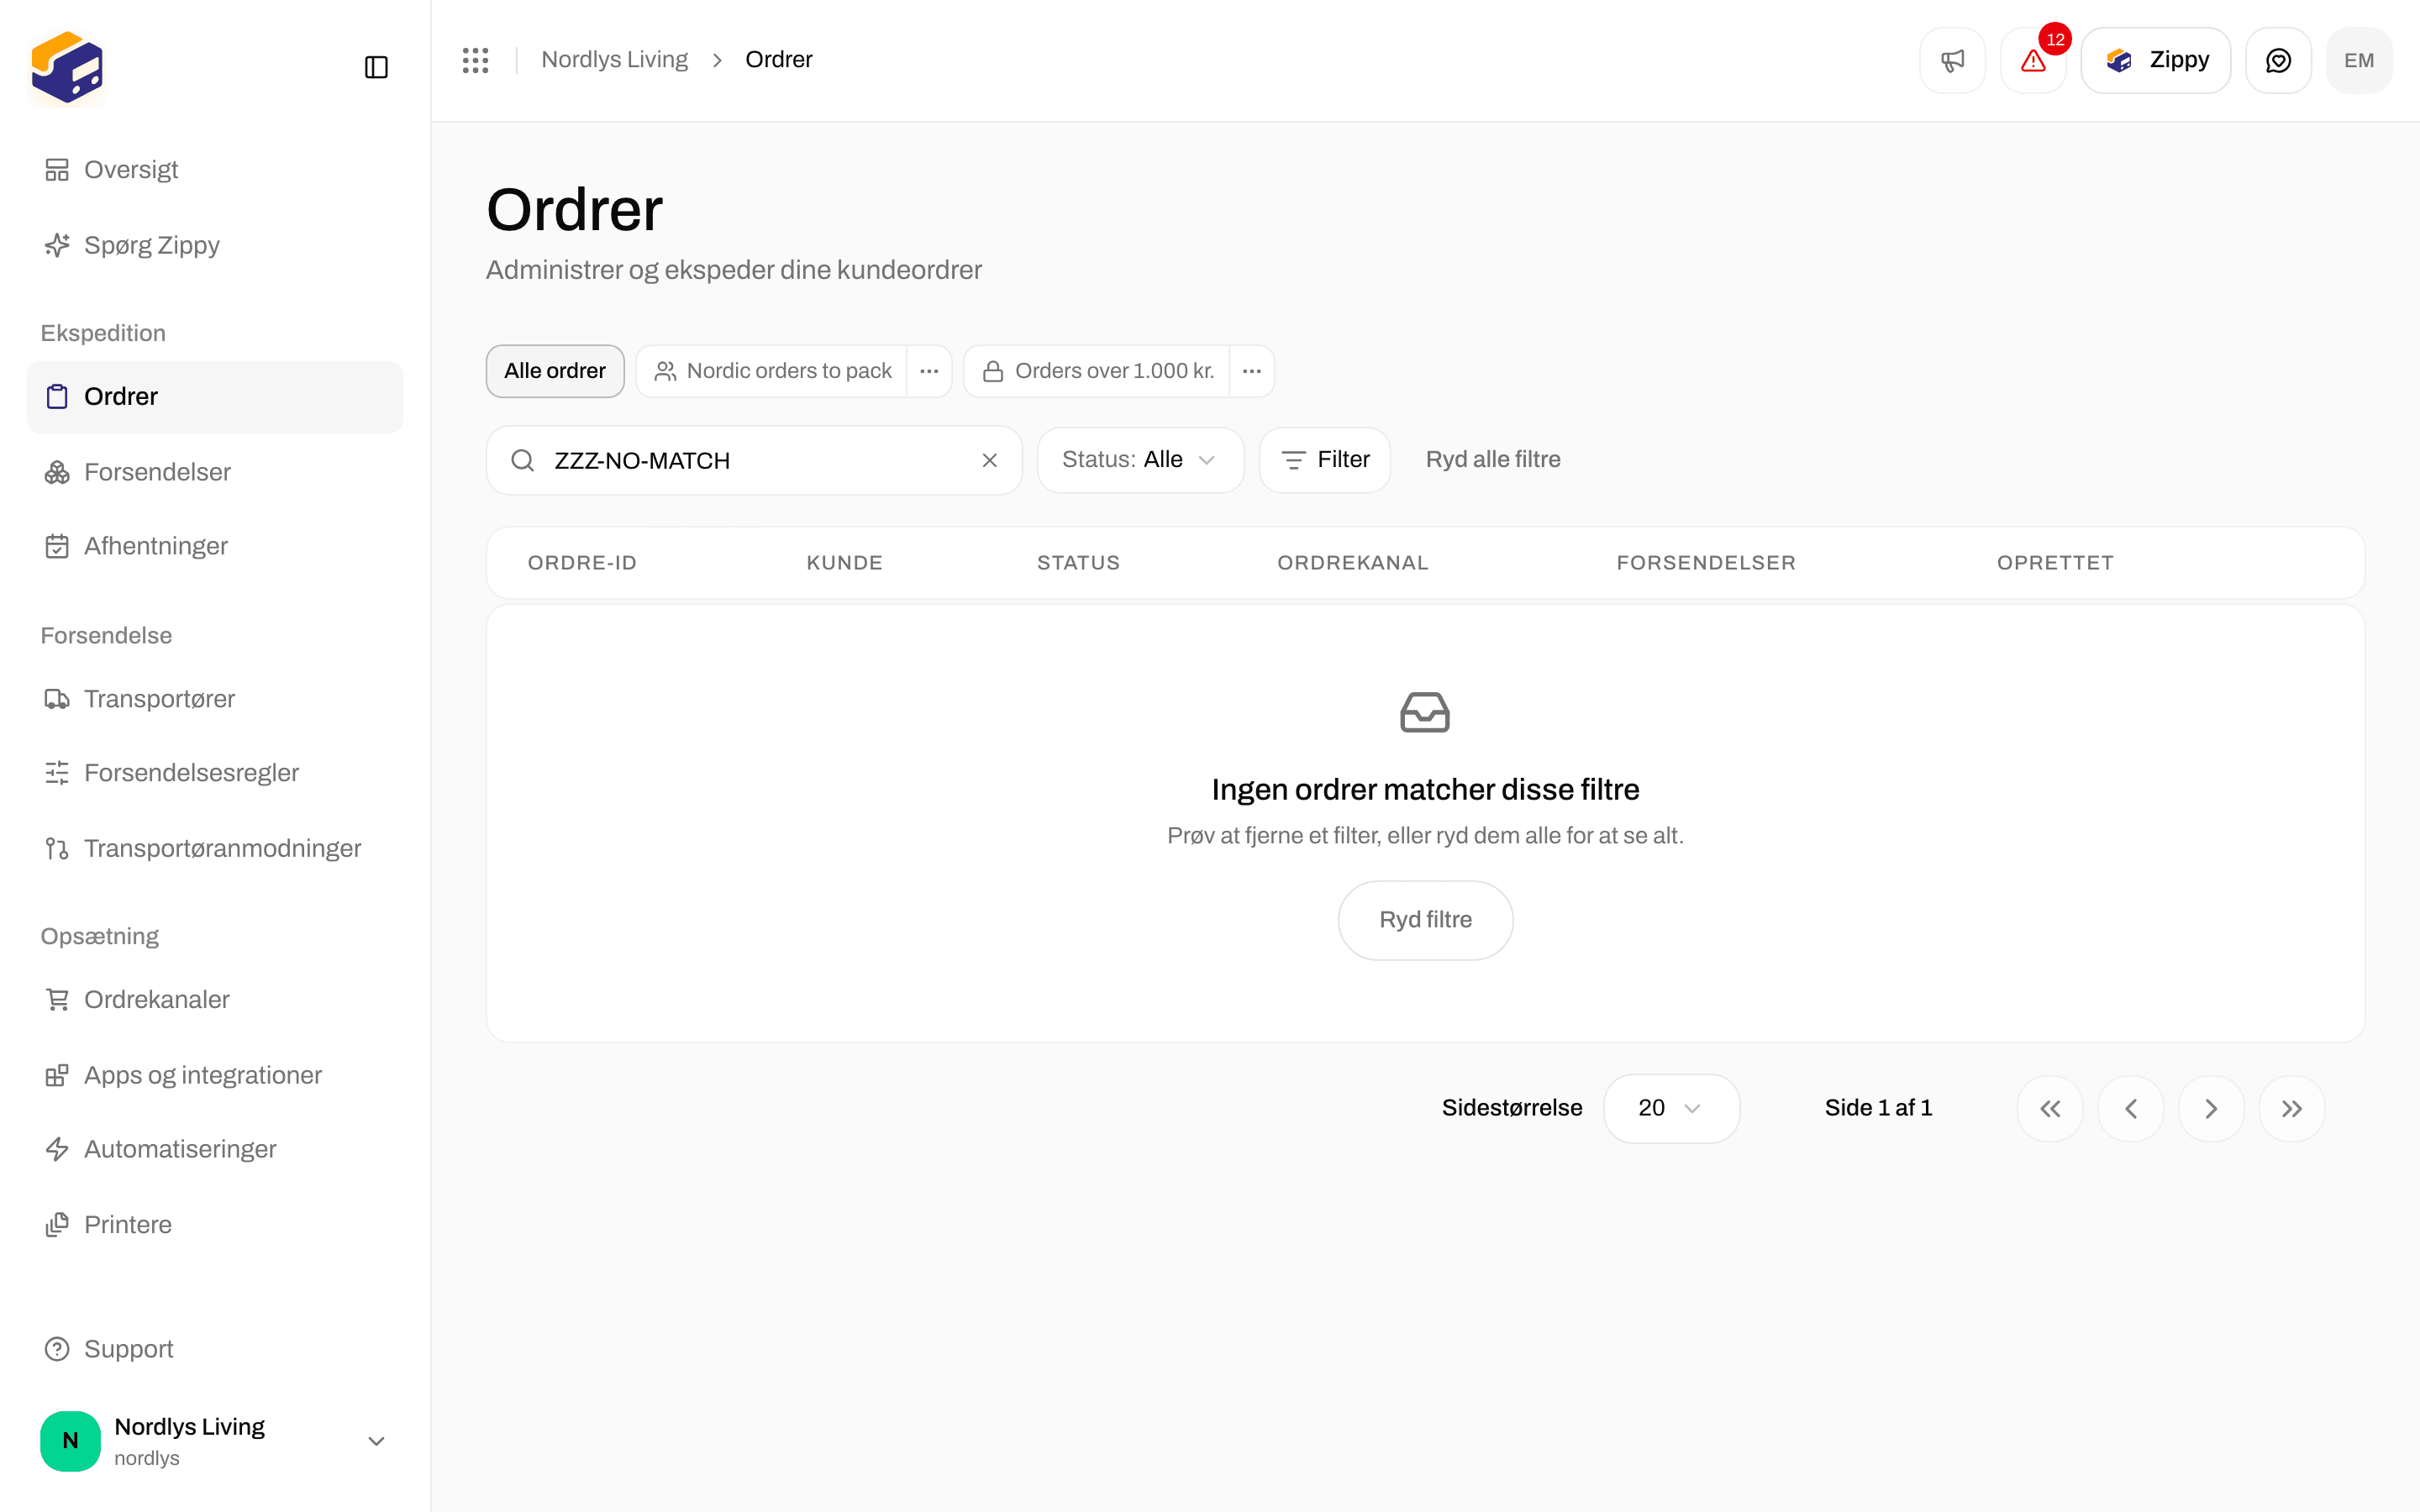
Task: Open Automatiseringer in the sidebar
Action: pos(214,1149)
